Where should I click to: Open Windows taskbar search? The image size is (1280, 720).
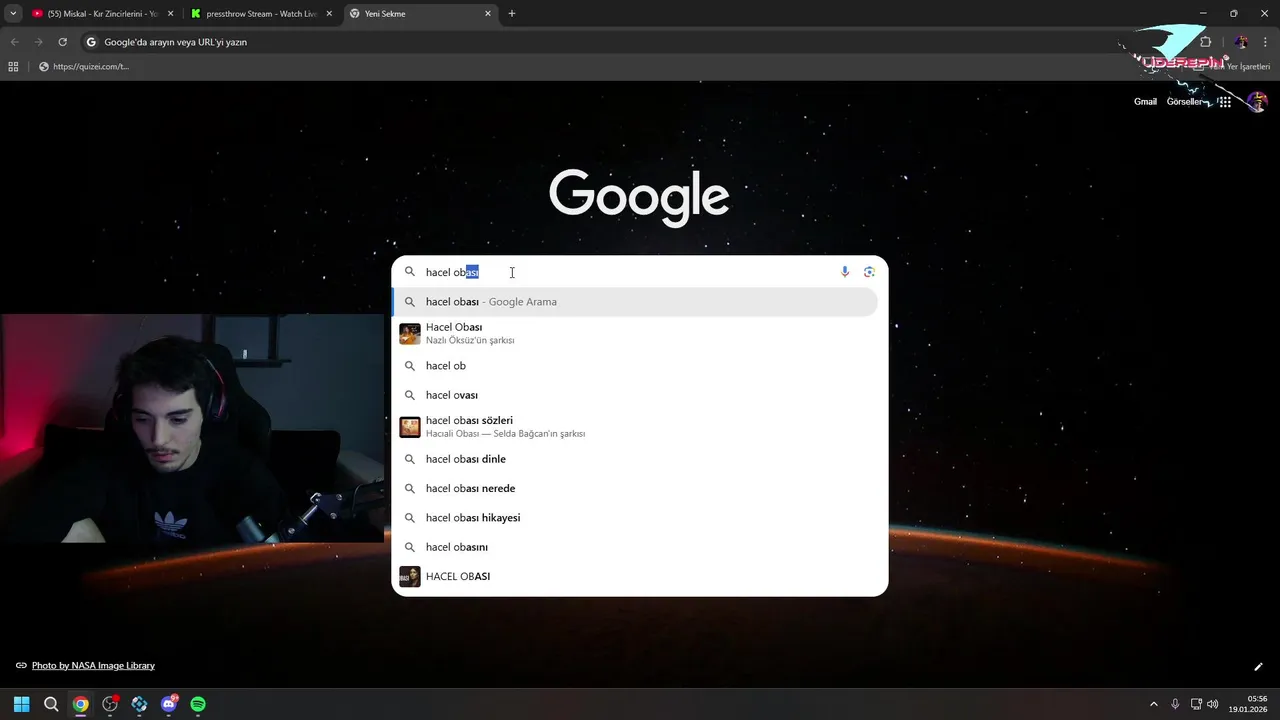51,704
